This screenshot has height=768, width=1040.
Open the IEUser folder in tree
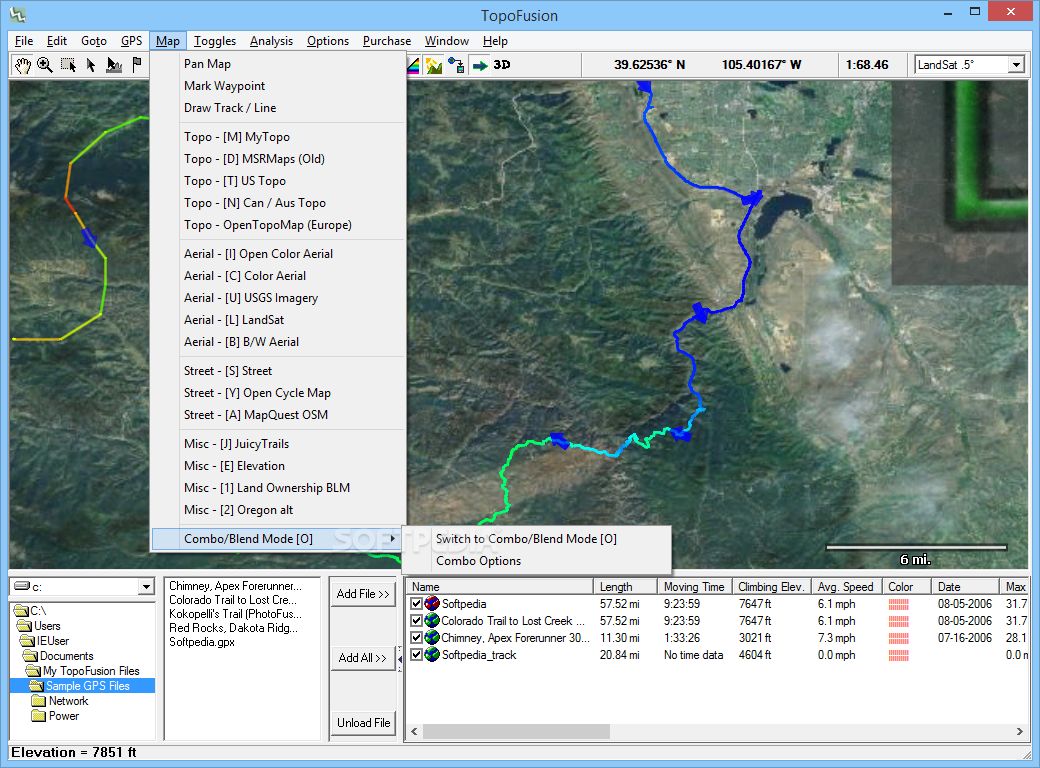45,641
